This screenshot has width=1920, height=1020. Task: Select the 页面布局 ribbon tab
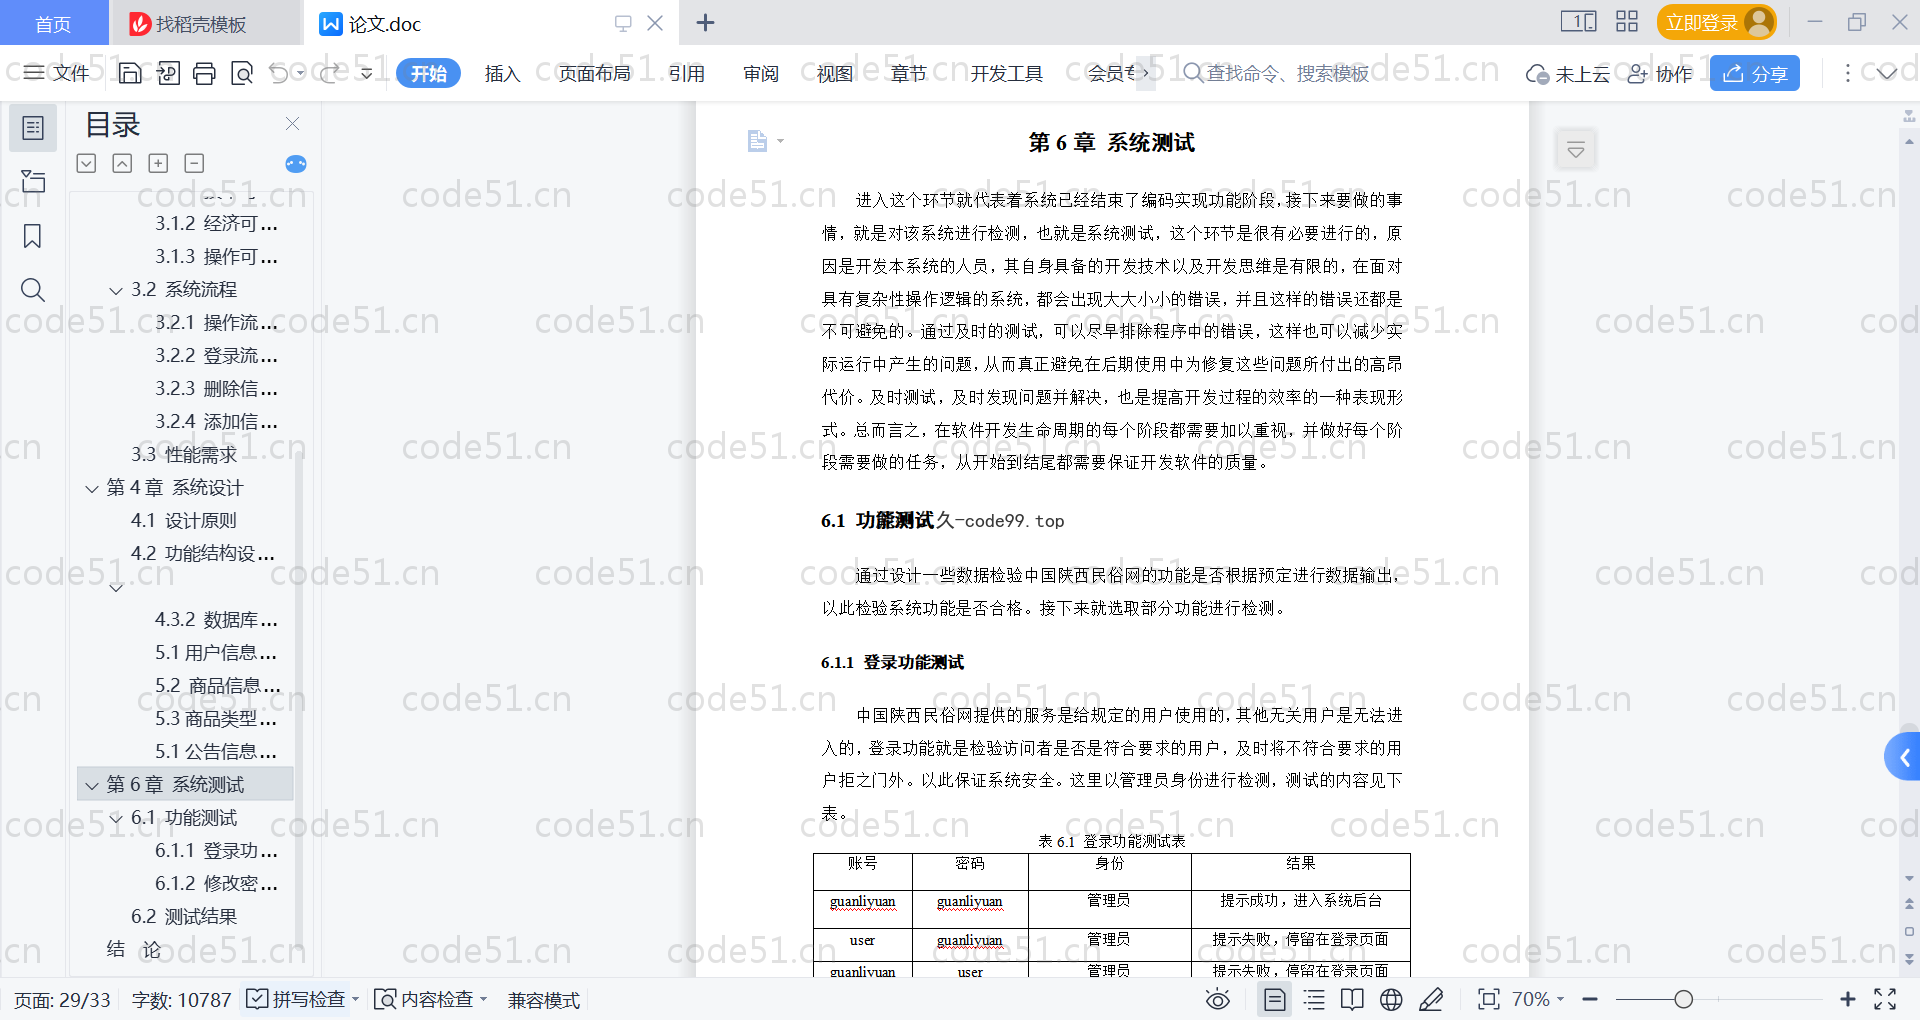pos(594,73)
